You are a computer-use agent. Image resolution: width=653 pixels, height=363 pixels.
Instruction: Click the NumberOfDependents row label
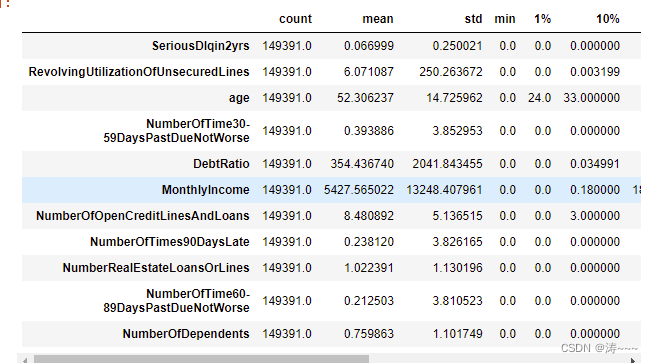[x=186, y=334]
